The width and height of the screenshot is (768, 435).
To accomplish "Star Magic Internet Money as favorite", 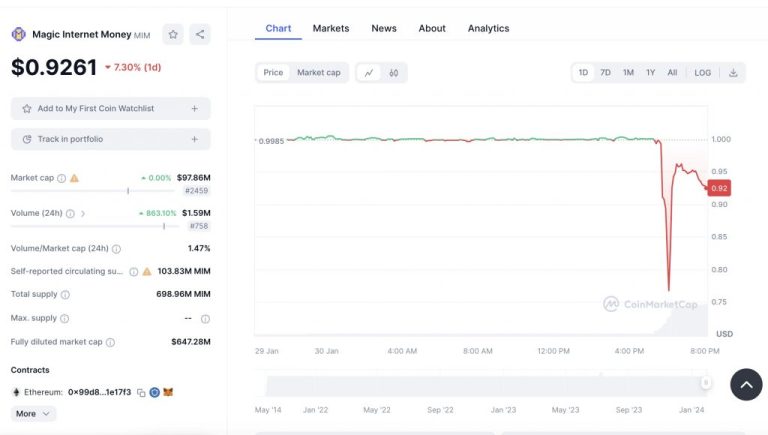I will (173, 34).
